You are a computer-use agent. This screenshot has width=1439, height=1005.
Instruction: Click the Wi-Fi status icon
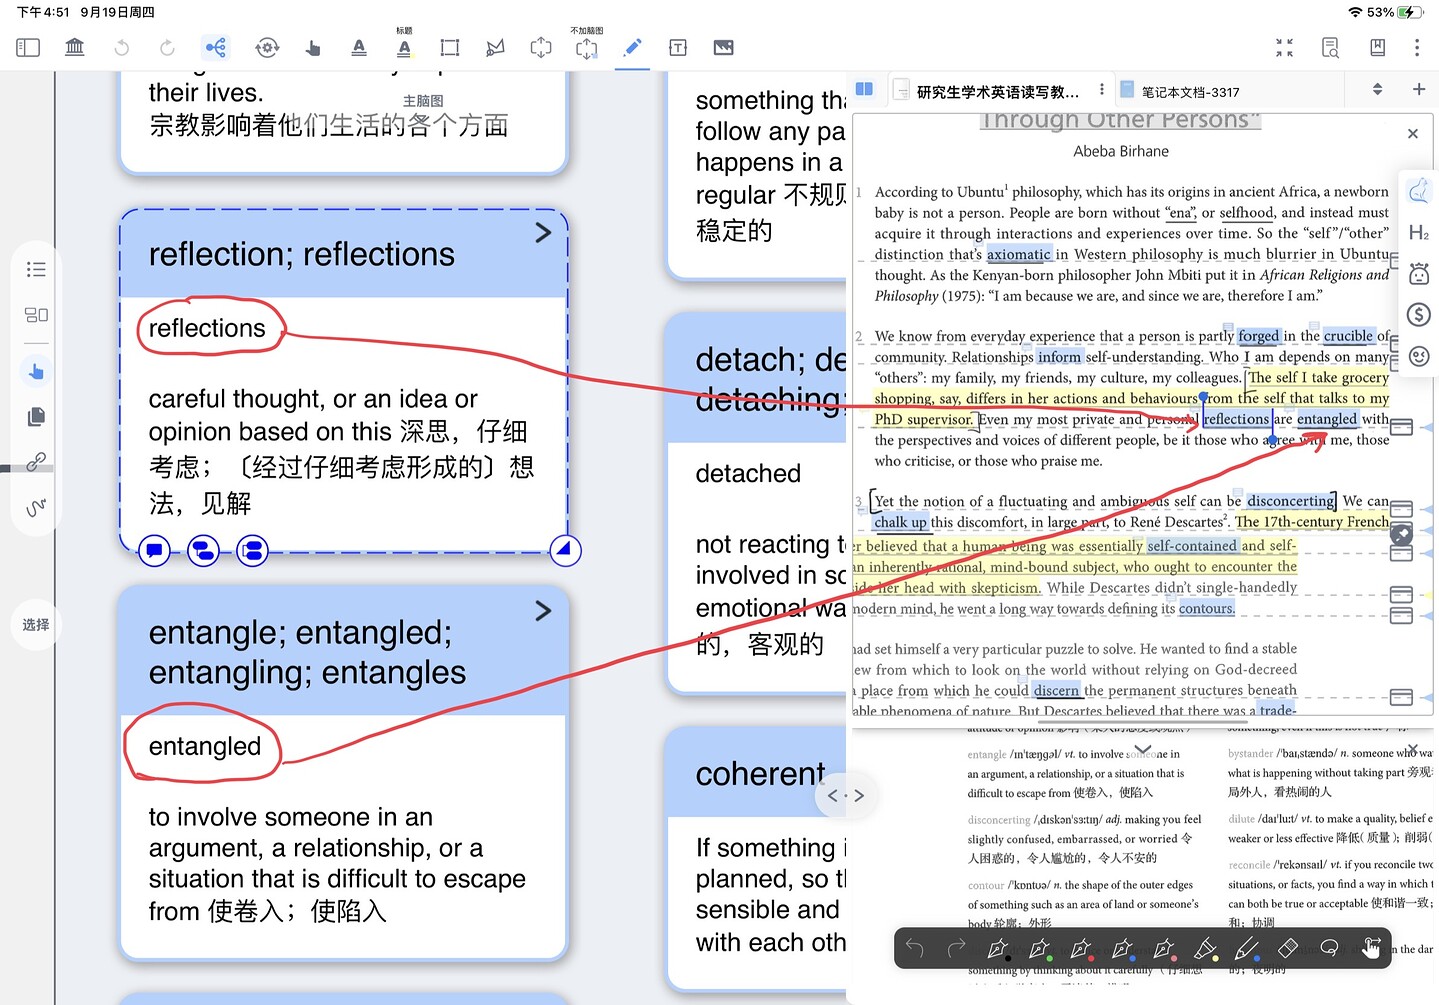pos(1355,12)
